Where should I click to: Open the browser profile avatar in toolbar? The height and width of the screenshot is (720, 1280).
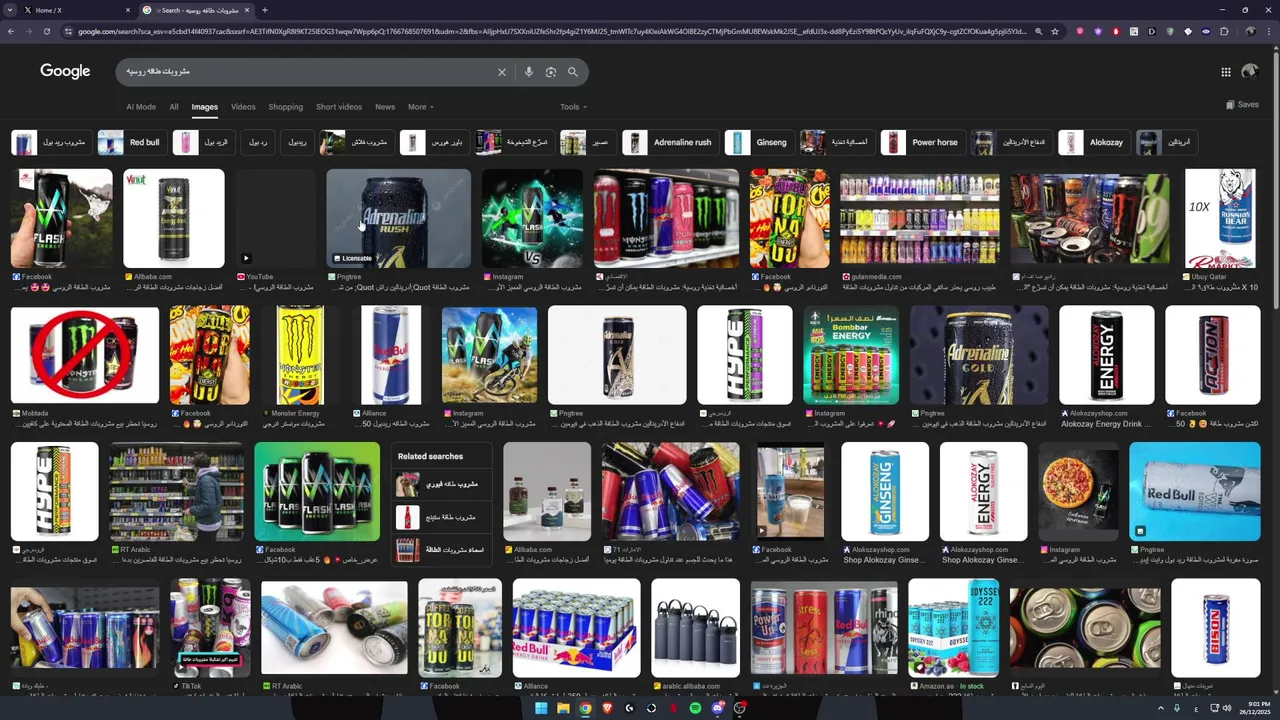[x=1250, y=31]
